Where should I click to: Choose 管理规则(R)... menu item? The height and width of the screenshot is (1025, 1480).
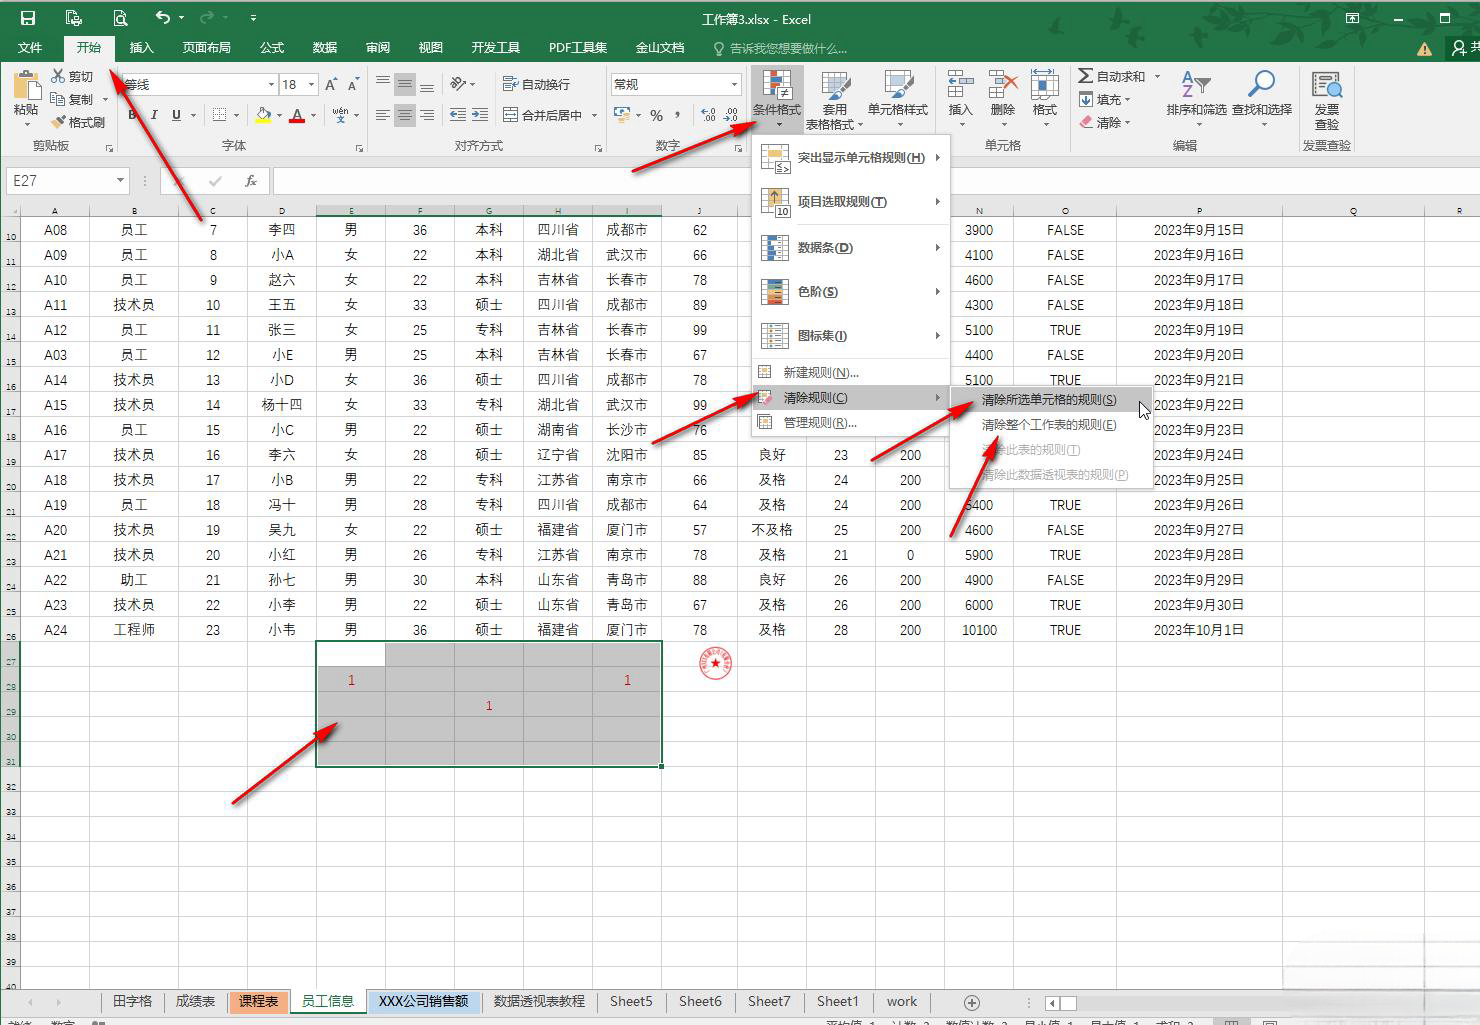850,422
